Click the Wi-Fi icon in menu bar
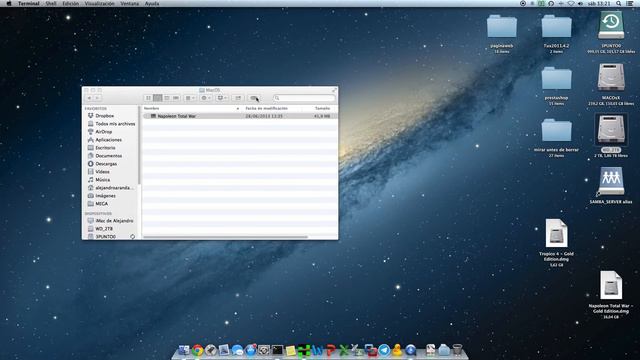640x360 pixels. pos(571,3)
